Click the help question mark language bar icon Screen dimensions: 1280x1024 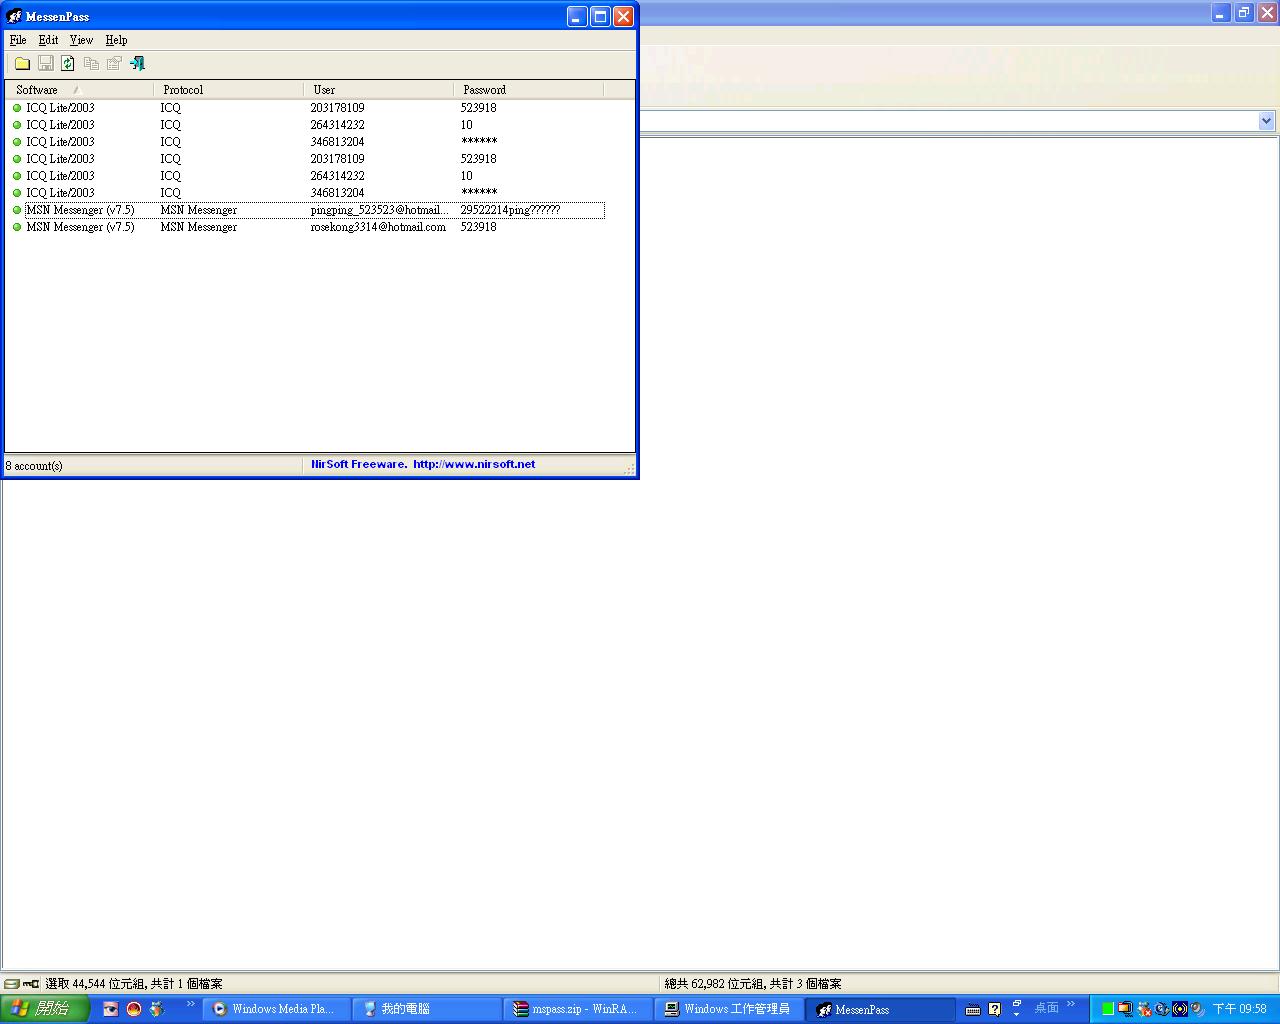click(x=994, y=1009)
